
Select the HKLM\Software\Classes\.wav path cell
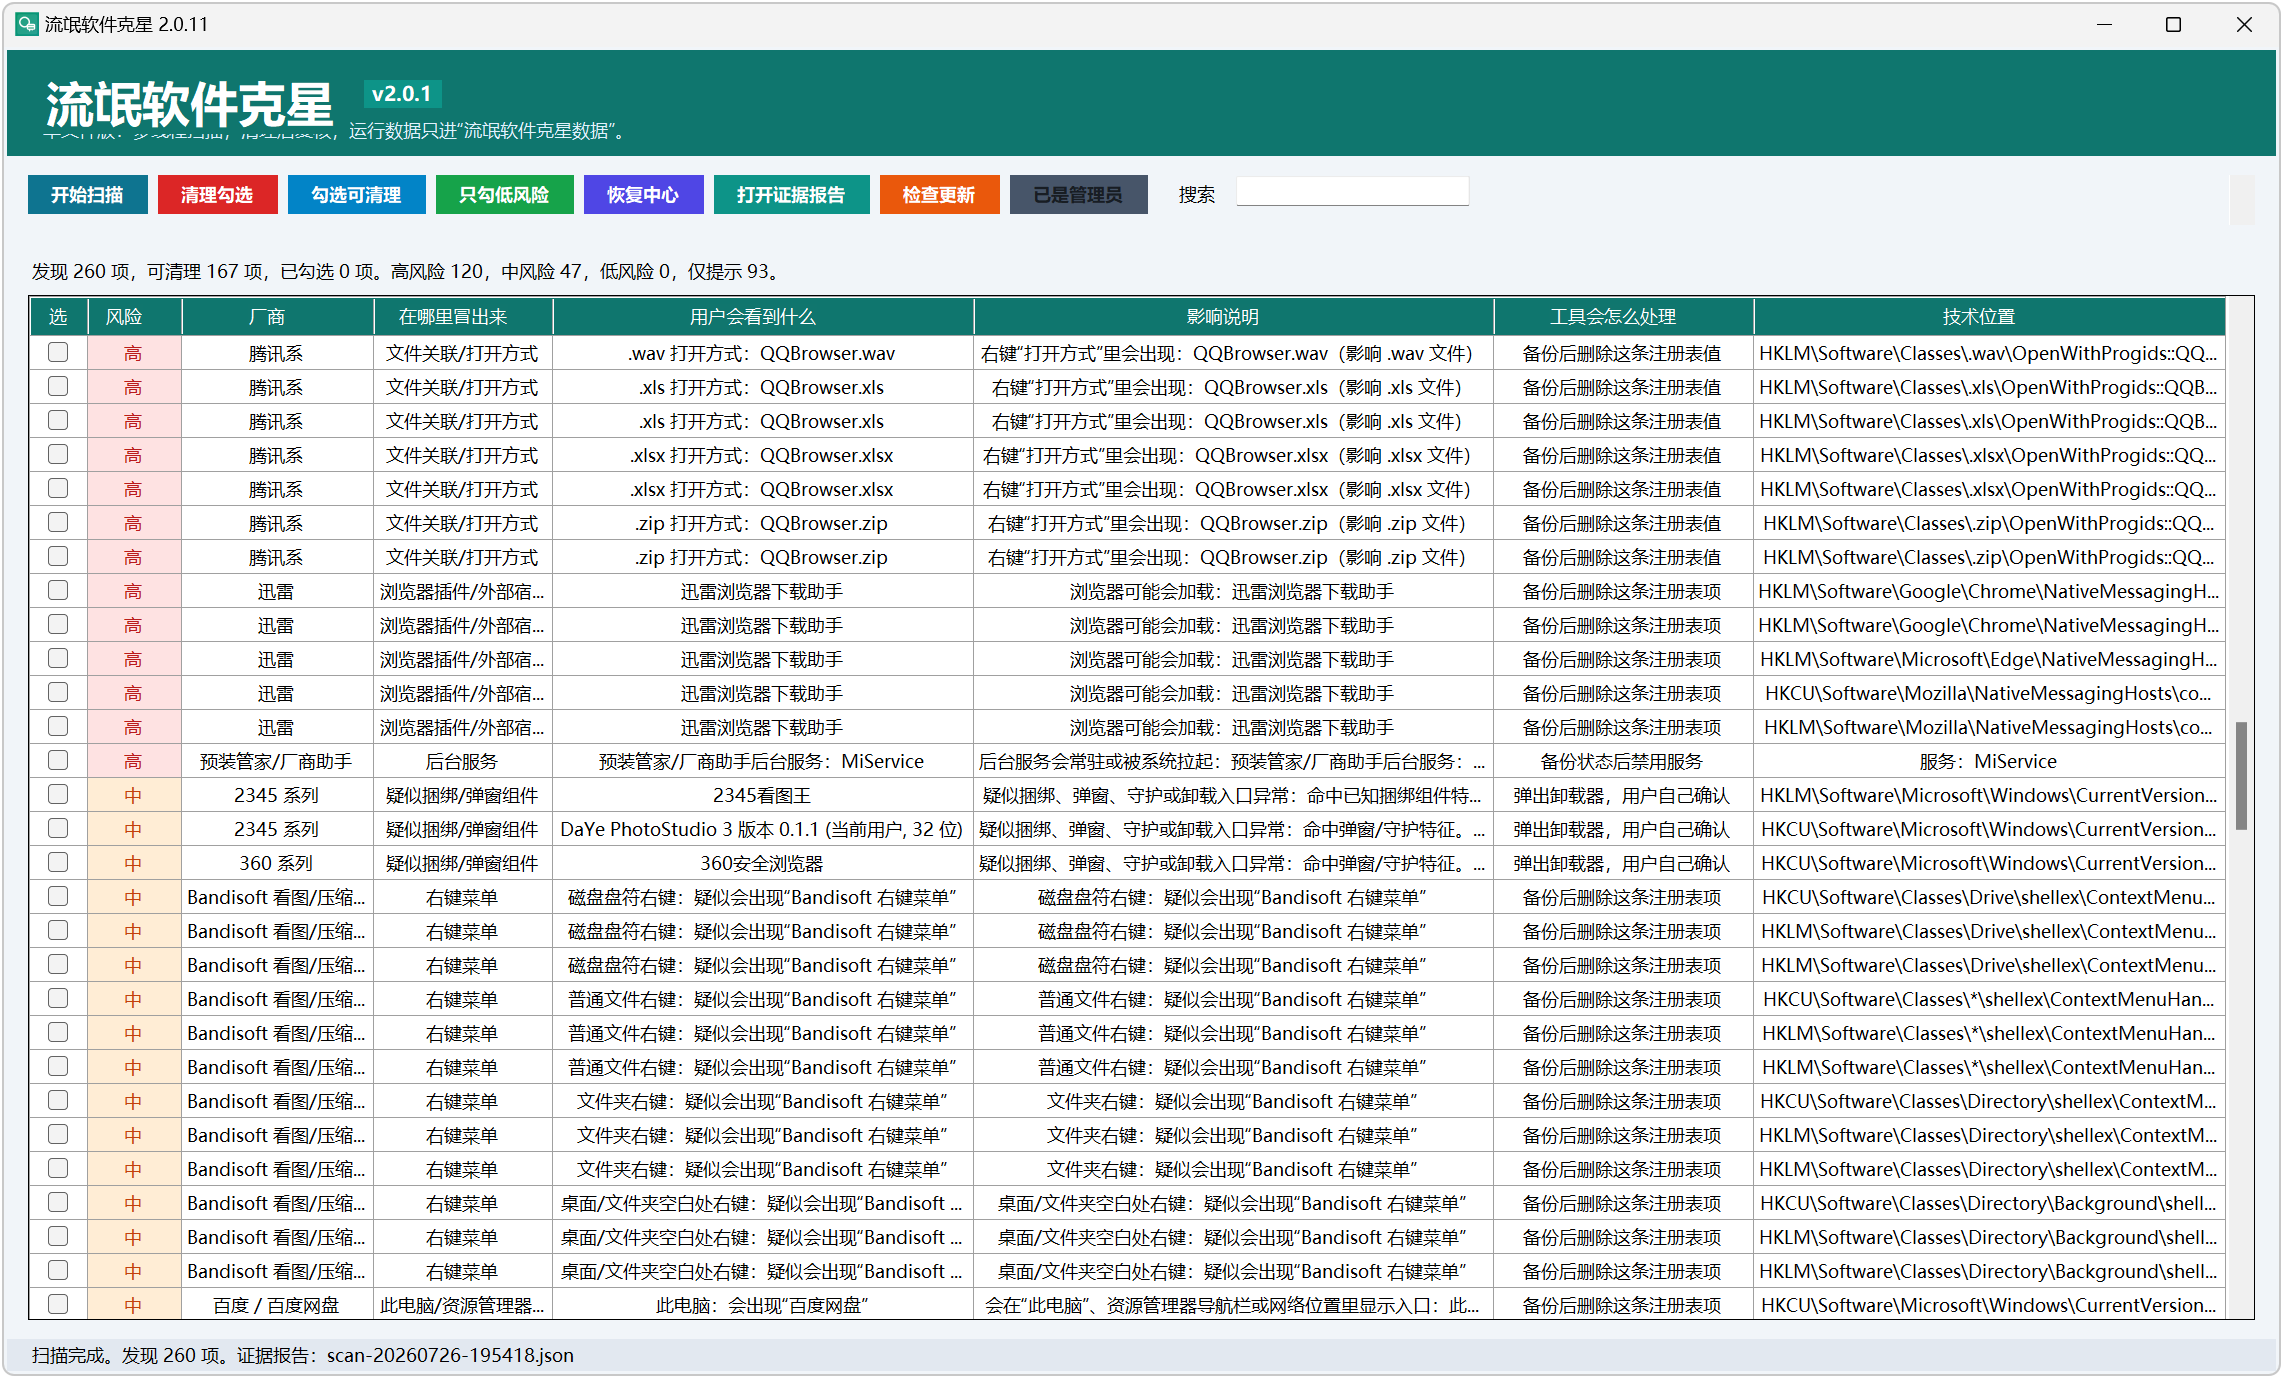point(1989,353)
